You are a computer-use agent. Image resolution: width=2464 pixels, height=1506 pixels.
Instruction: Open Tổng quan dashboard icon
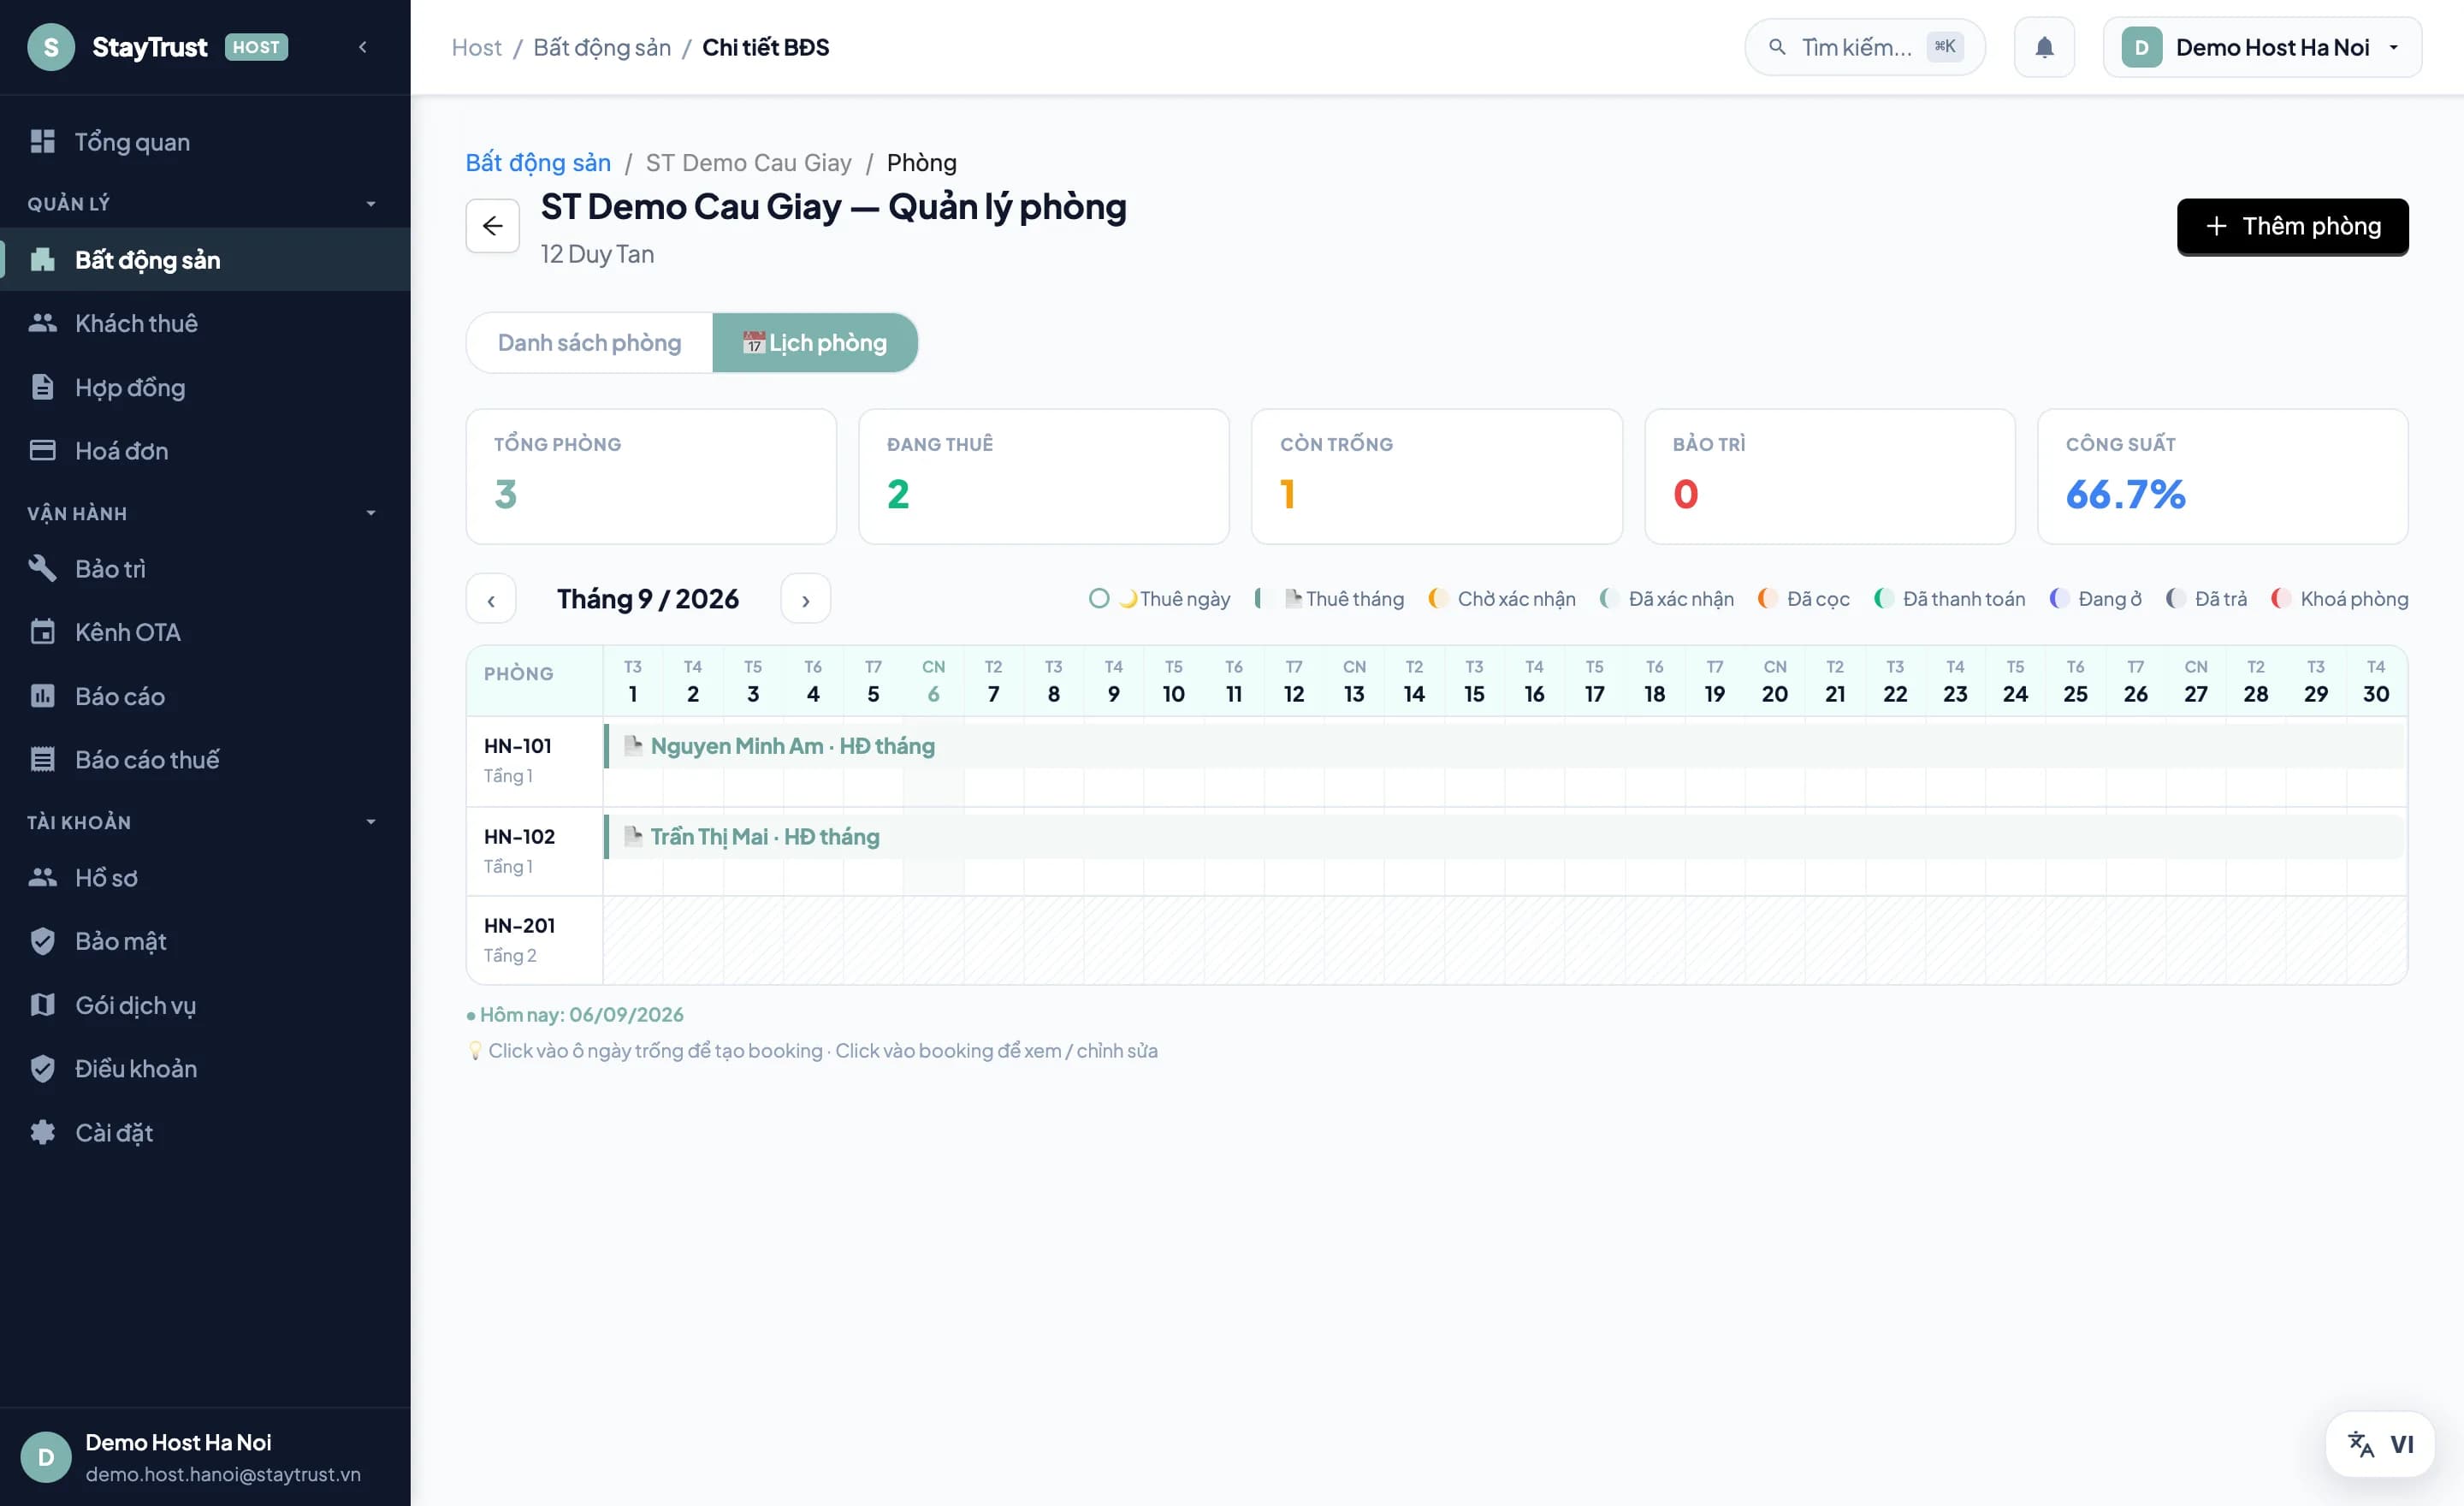pos(42,142)
